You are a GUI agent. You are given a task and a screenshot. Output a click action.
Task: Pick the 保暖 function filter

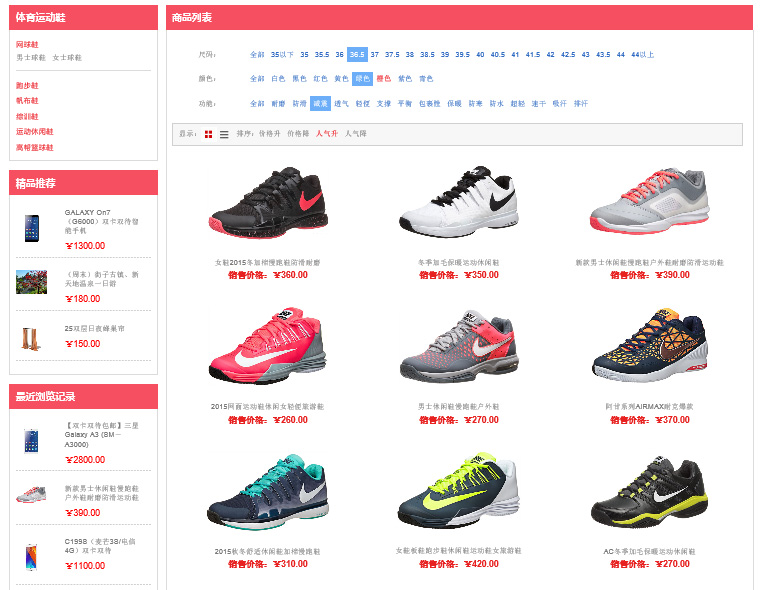[454, 103]
